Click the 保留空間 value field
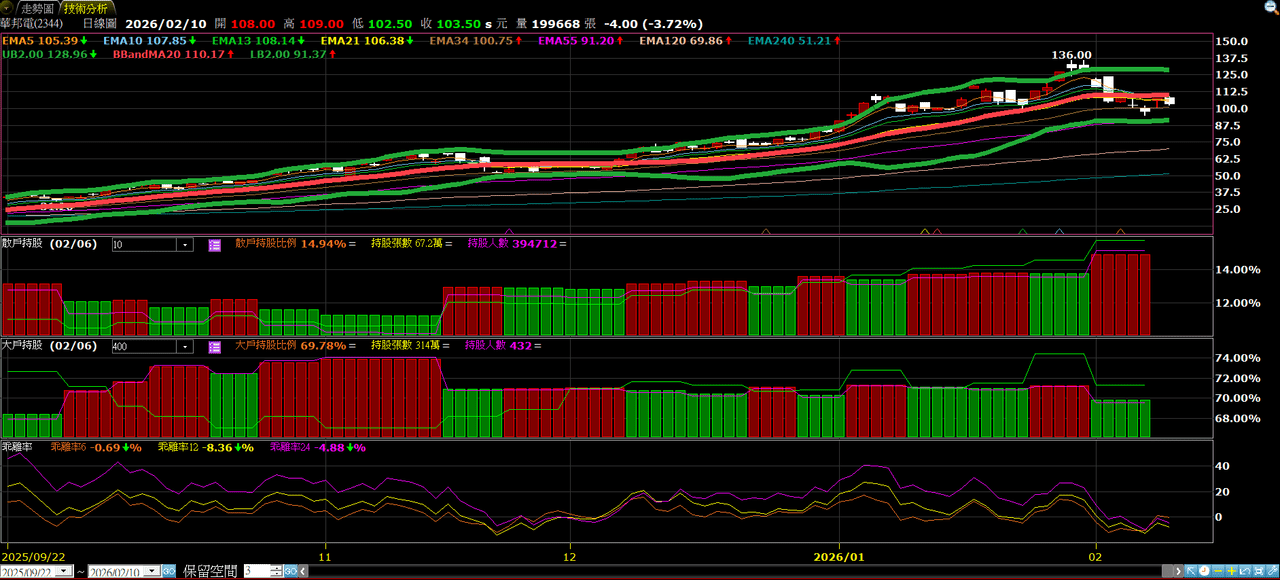This screenshot has width=1280, height=580. (257, 571)
